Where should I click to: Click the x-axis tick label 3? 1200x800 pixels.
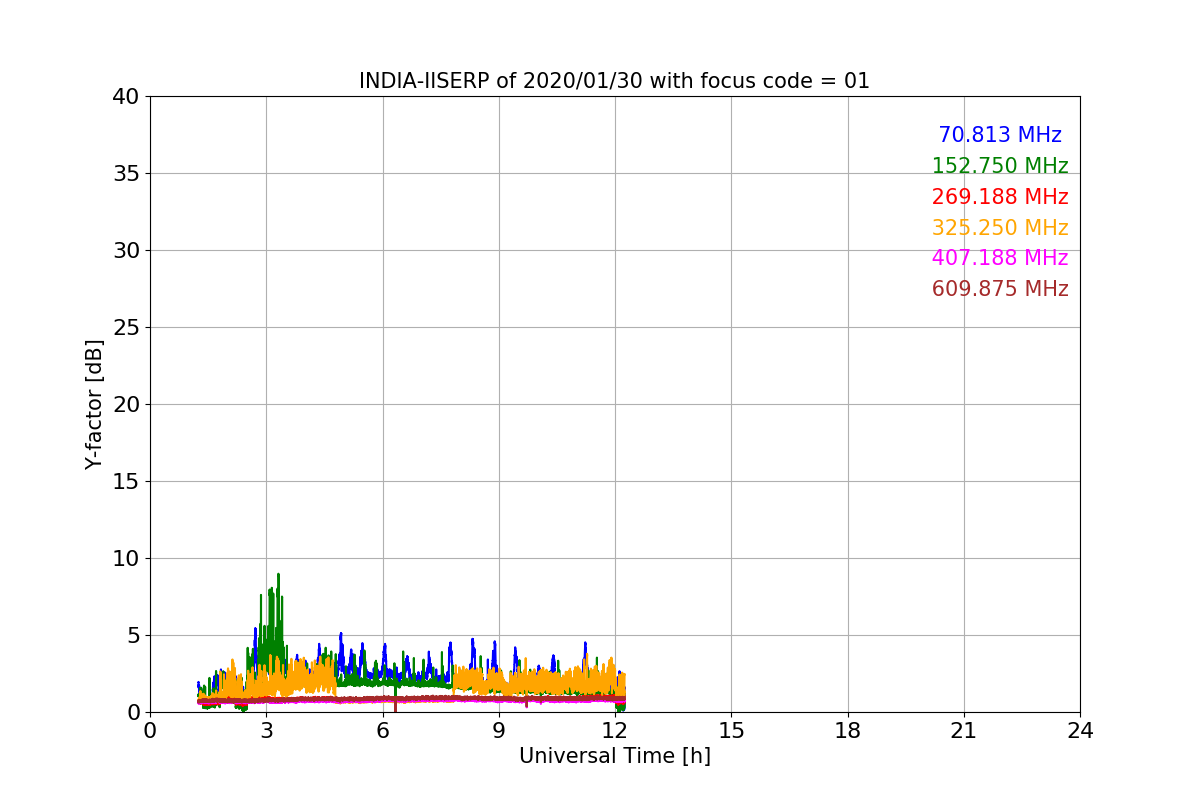(x=266, y=731)
